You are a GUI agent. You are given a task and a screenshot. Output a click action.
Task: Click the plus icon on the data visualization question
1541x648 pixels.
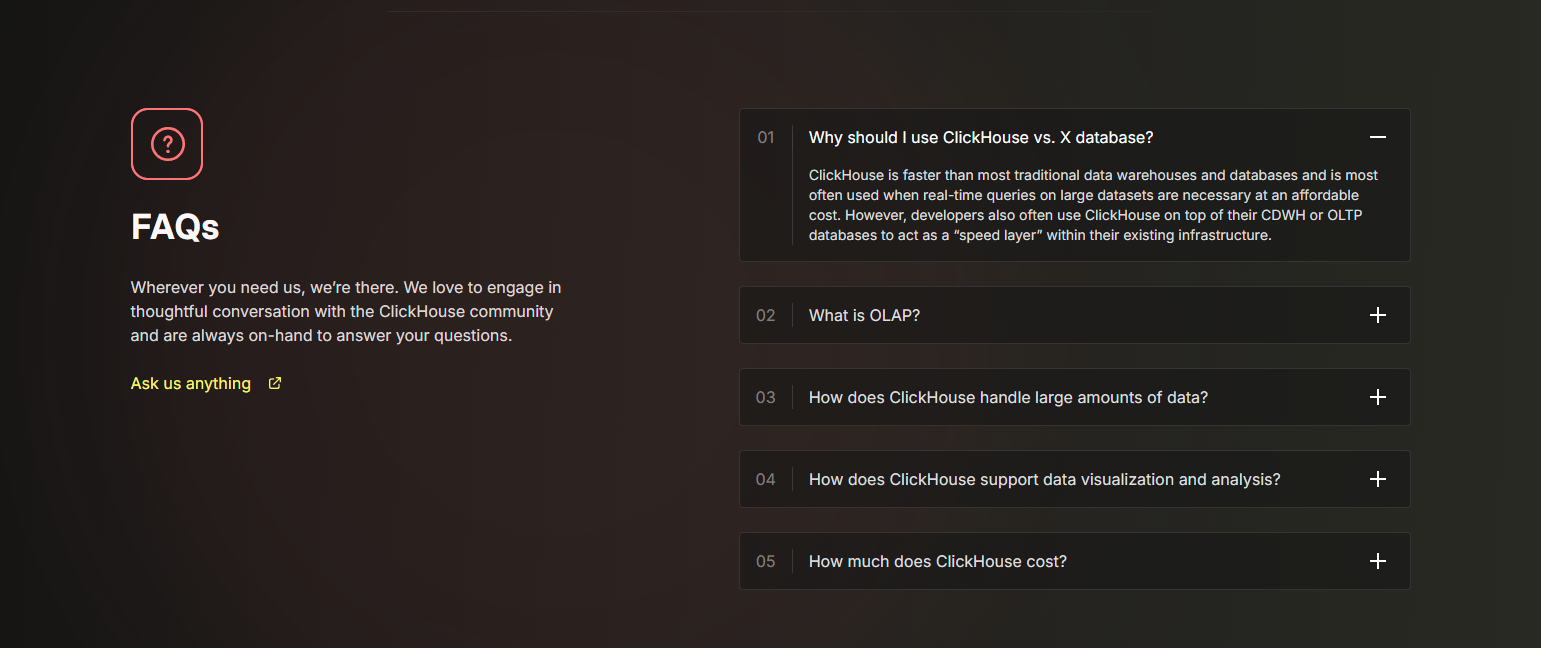click(x=1377, y=478)
